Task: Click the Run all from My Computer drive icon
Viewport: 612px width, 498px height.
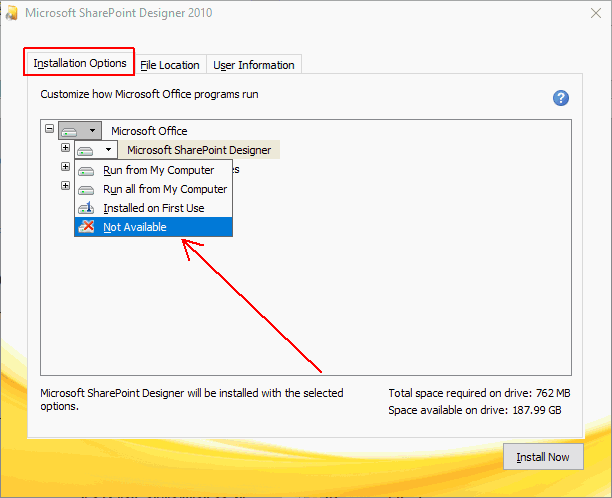Action: [86, 190]
